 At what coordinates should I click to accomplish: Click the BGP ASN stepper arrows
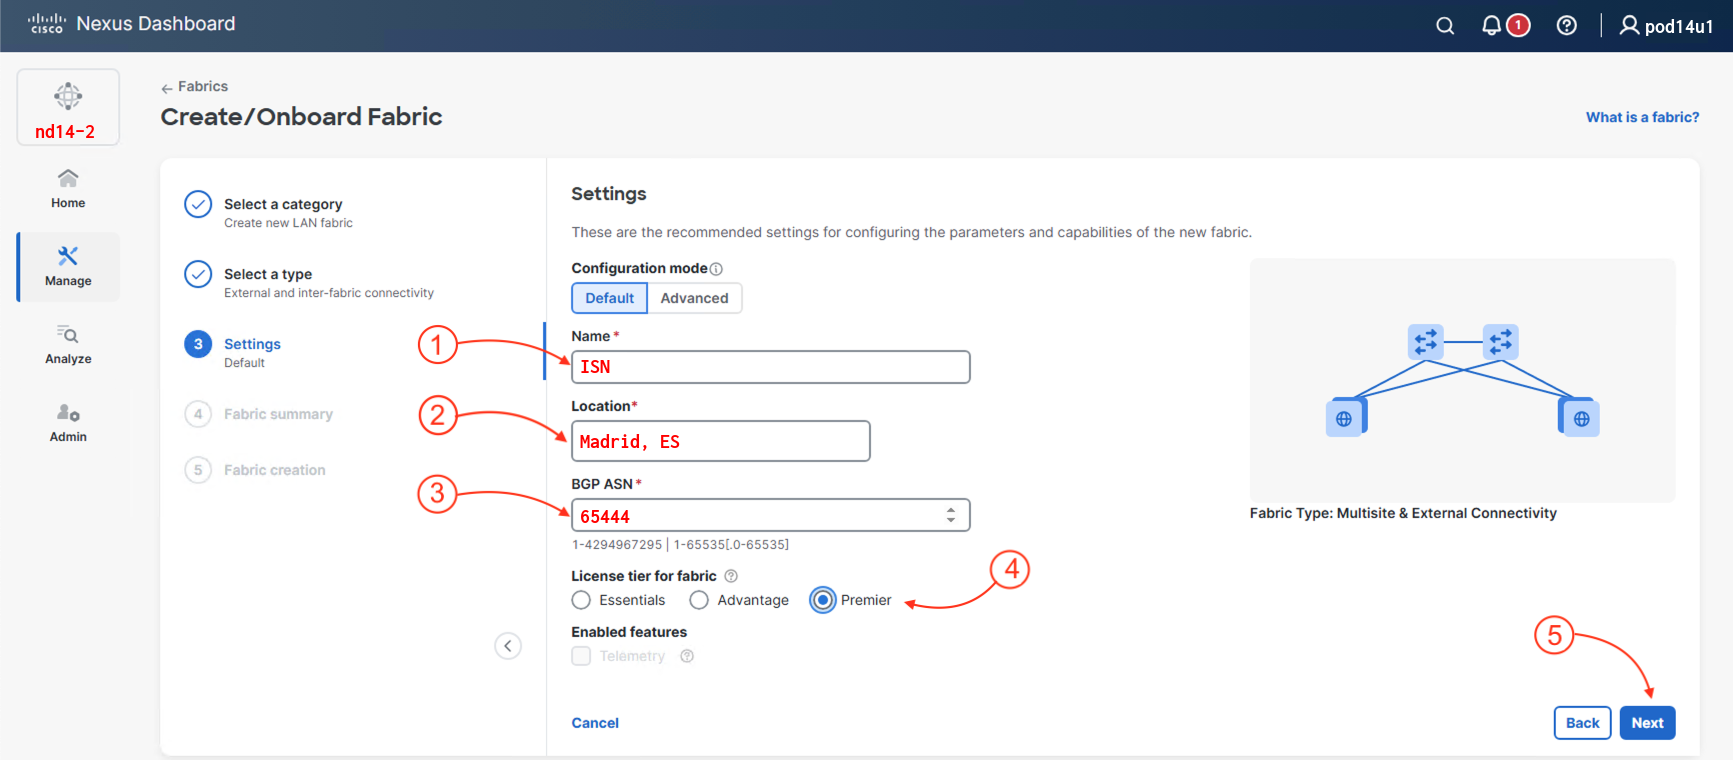(950, 515)
